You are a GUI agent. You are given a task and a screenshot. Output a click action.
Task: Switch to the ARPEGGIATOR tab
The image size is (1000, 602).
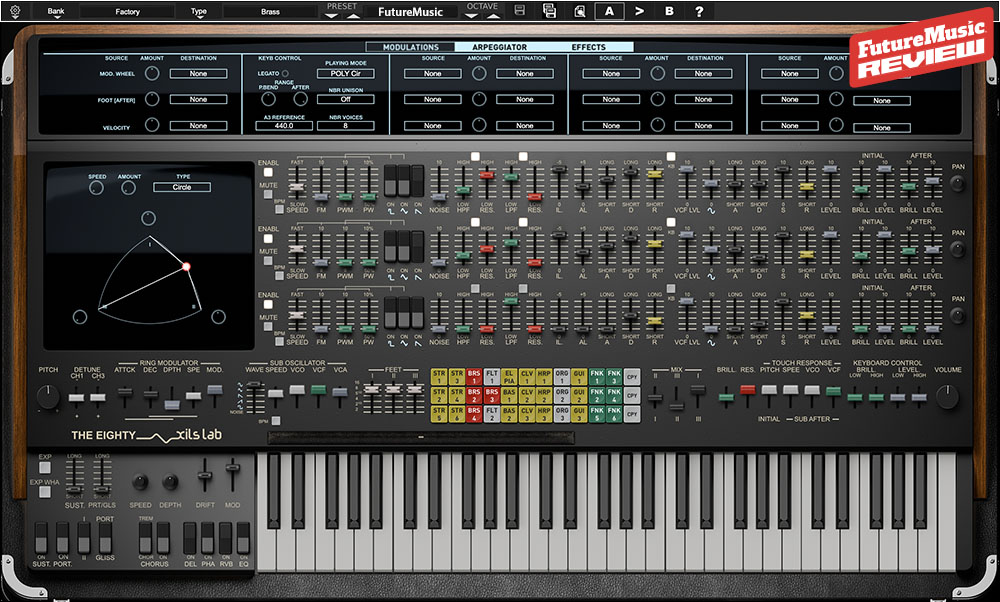pos(499,47)
